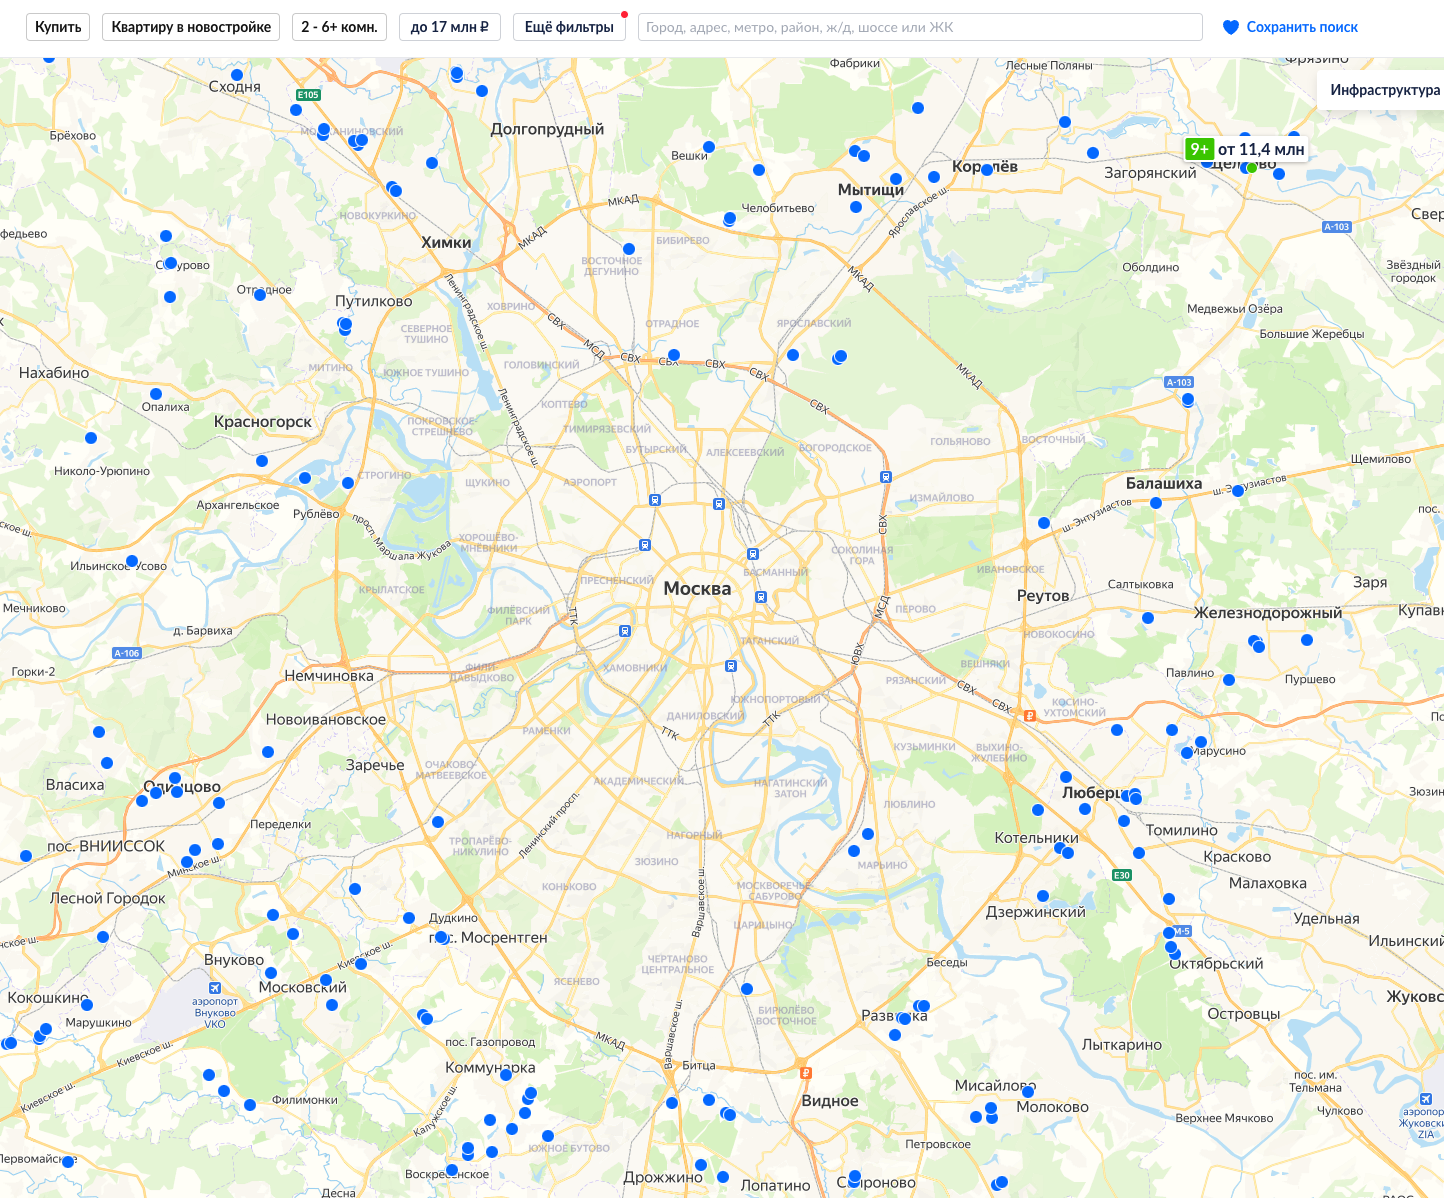Image resolution: width=1444 pixels, height=1198 pixels.
Task: Click the heart icon beside Сохранить поиск
Action: coord(1231,27)
